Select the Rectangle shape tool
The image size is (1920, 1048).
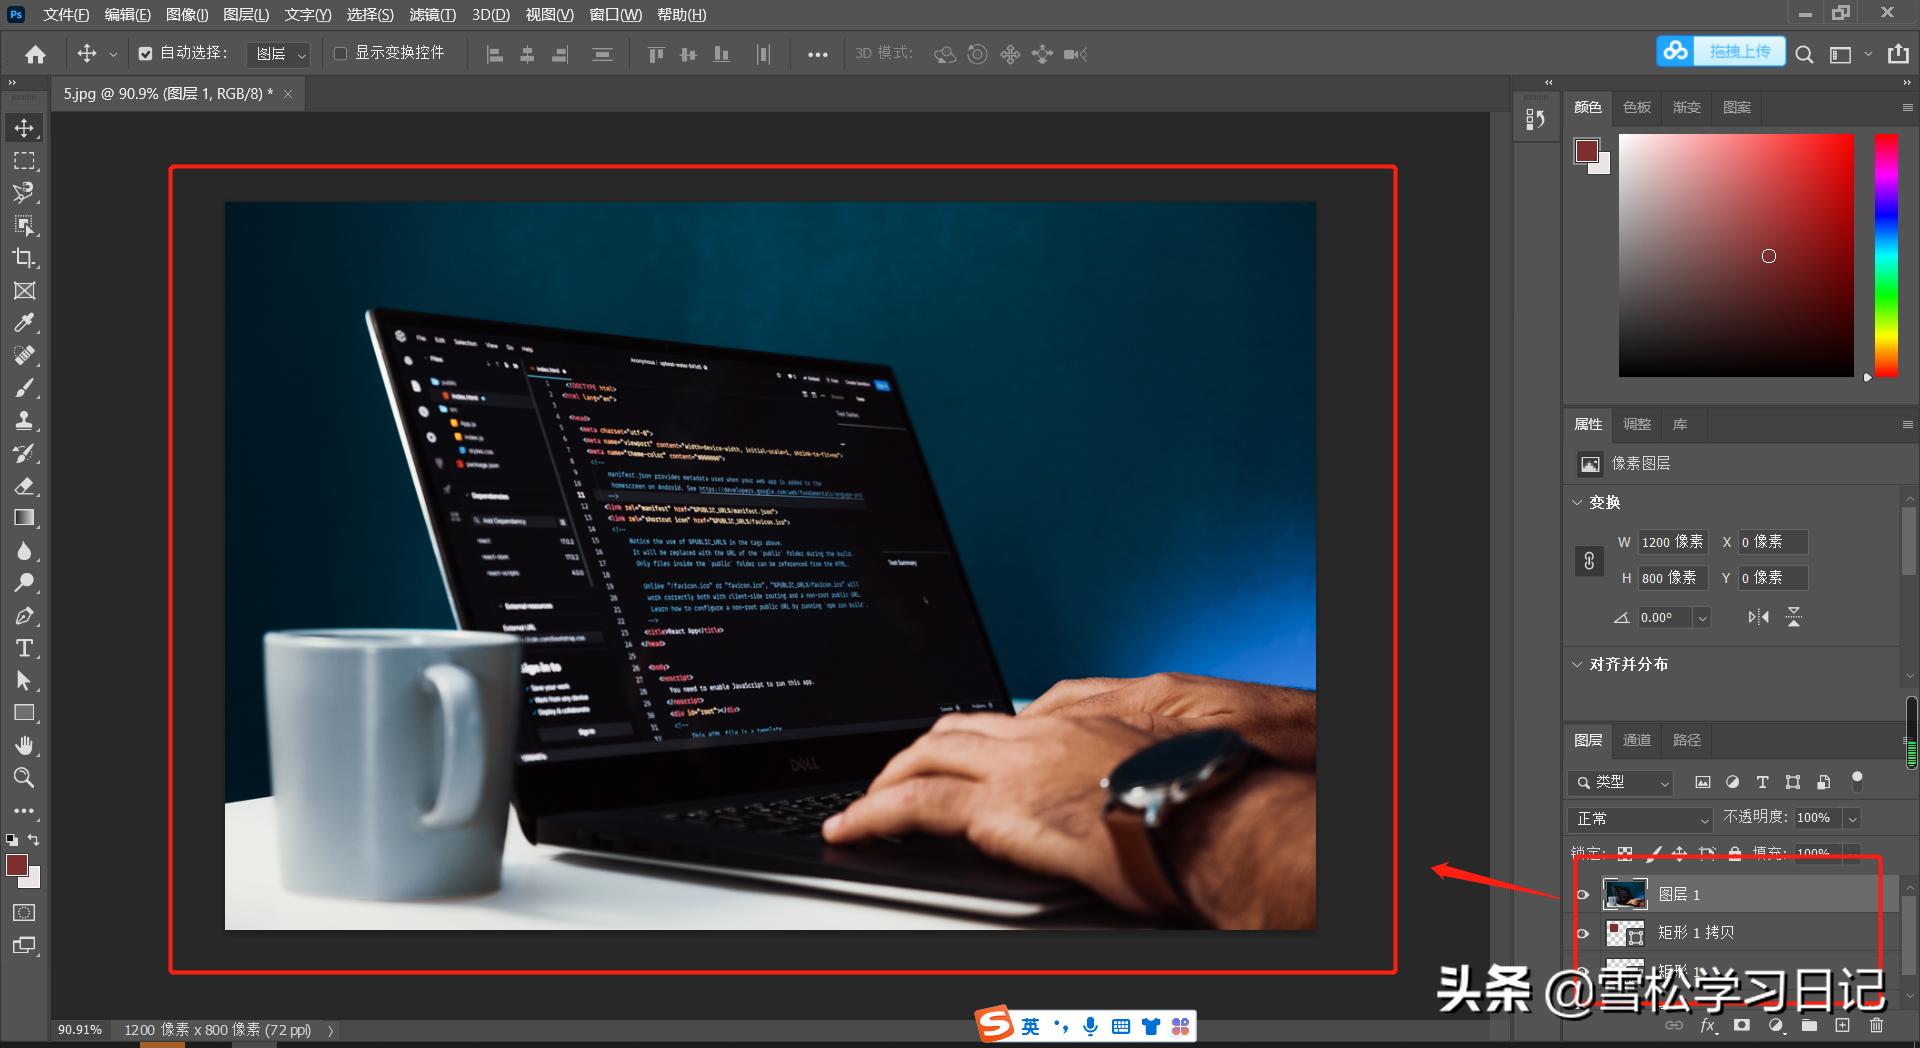(24, 713)
